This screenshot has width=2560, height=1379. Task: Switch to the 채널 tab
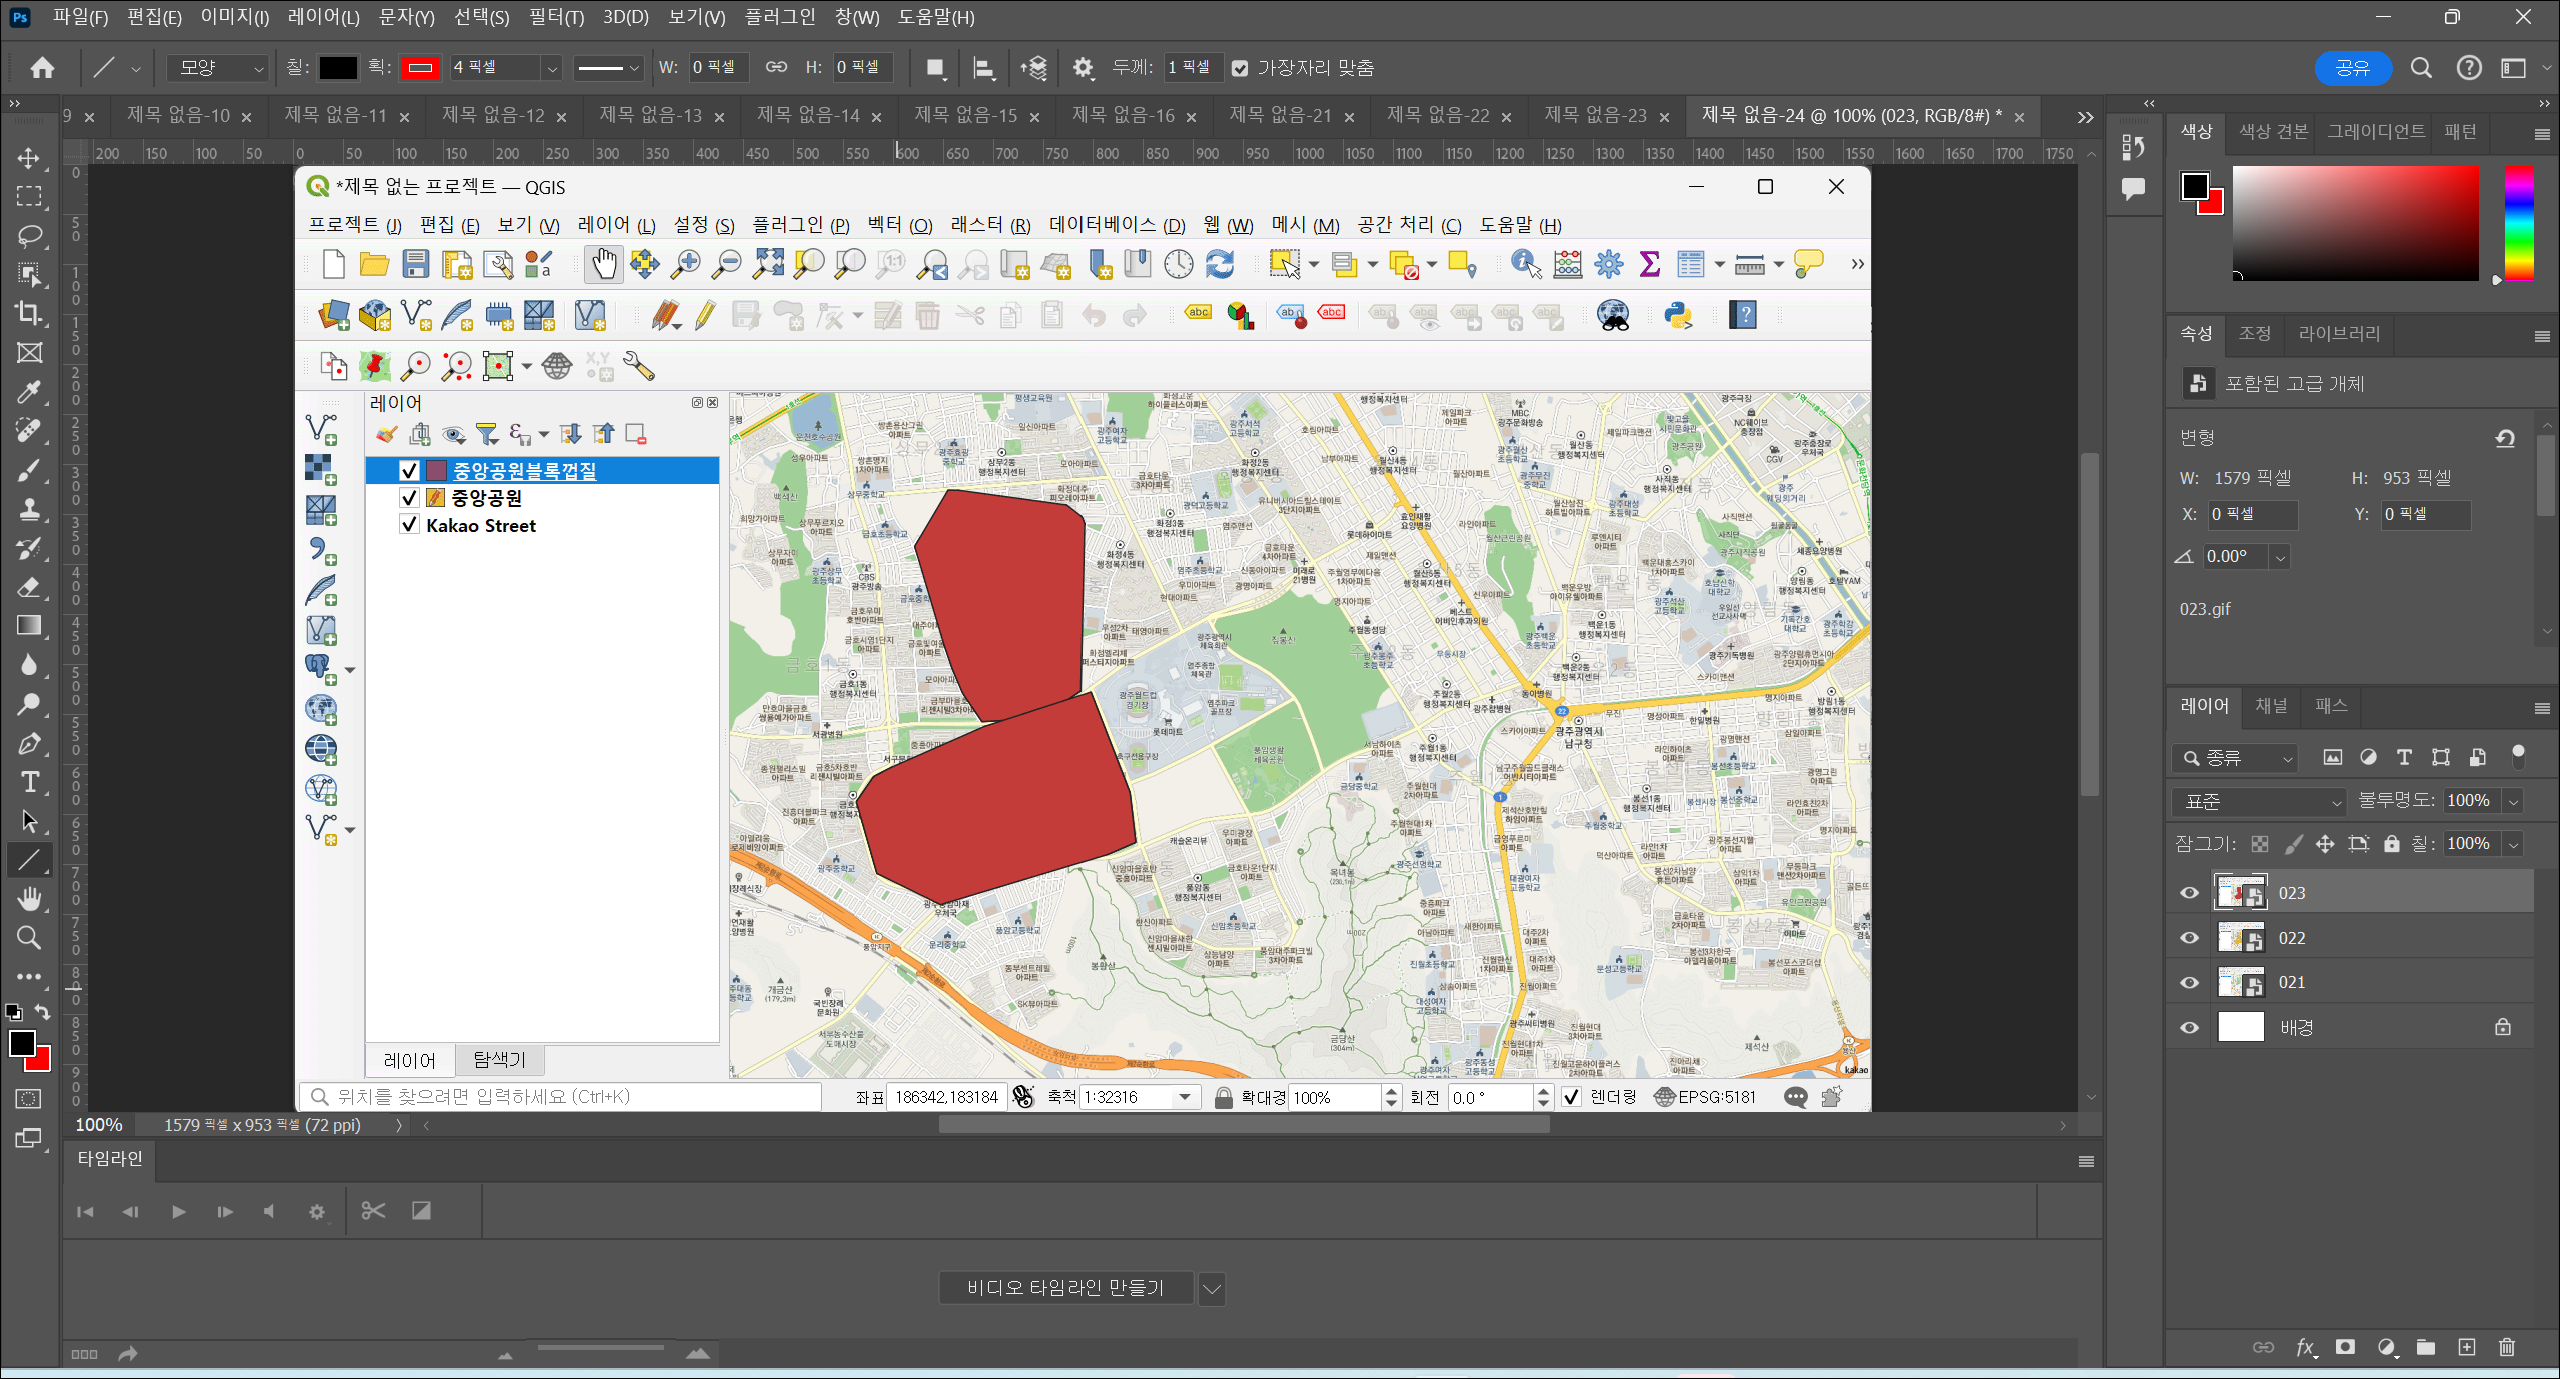point(2271,706)
